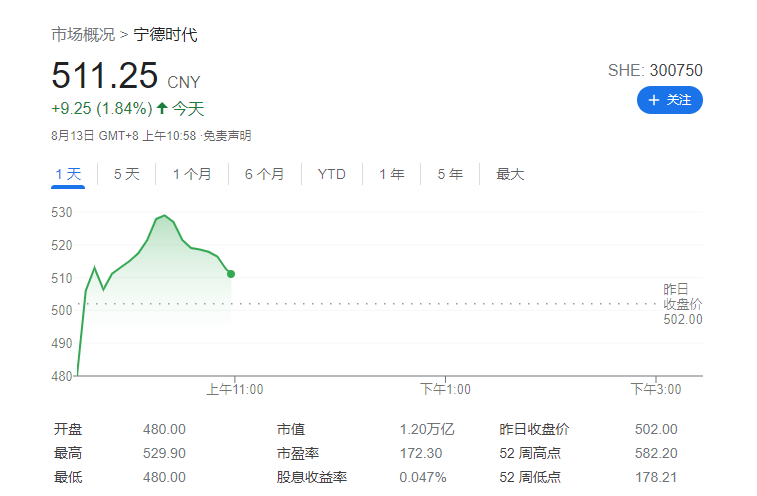
Task: Select the 1 天 range tab
Action: click(x=68, y=174)
